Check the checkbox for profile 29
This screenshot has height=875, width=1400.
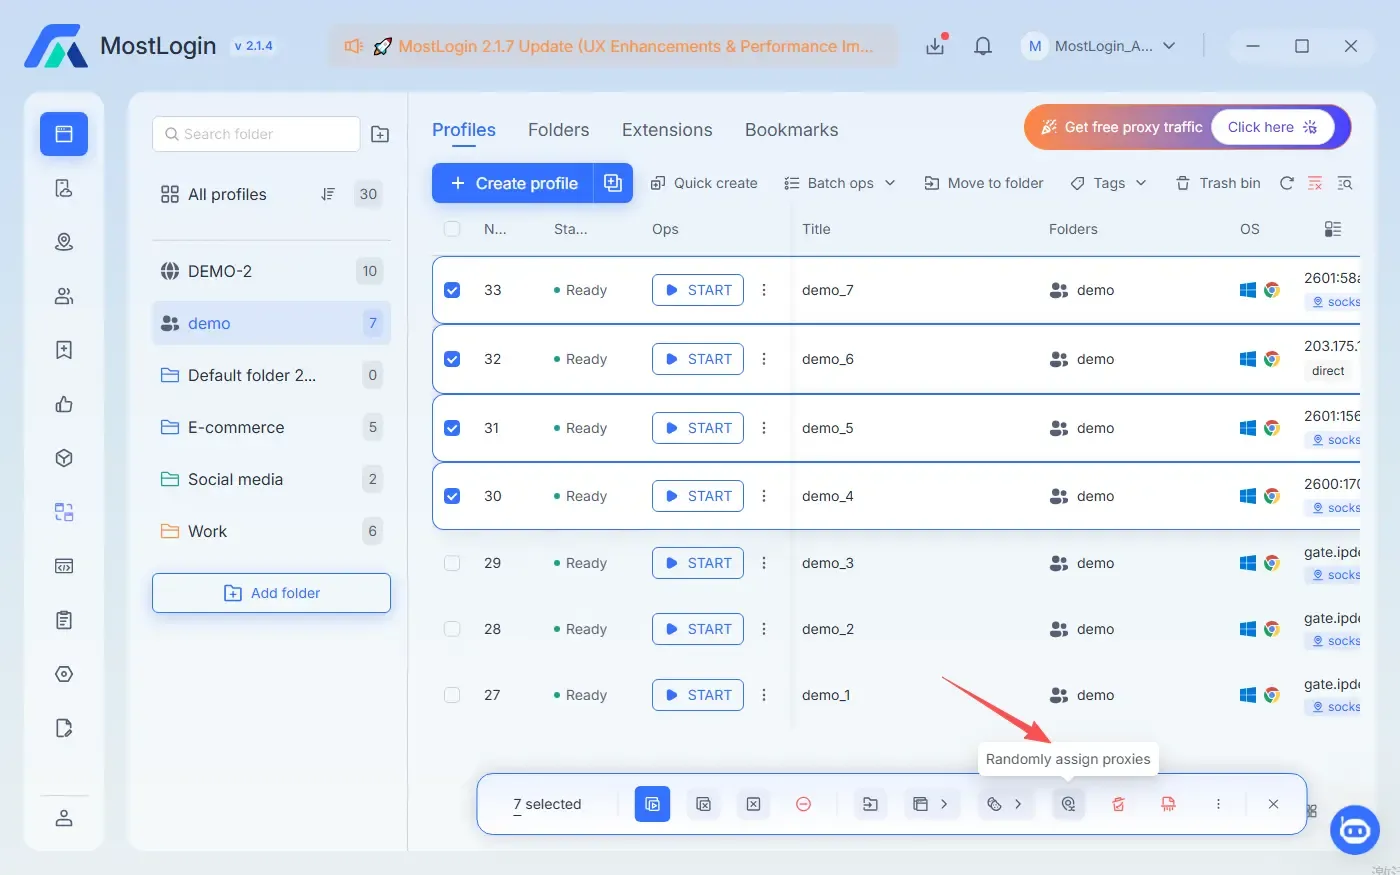click(x=452, y=563)
